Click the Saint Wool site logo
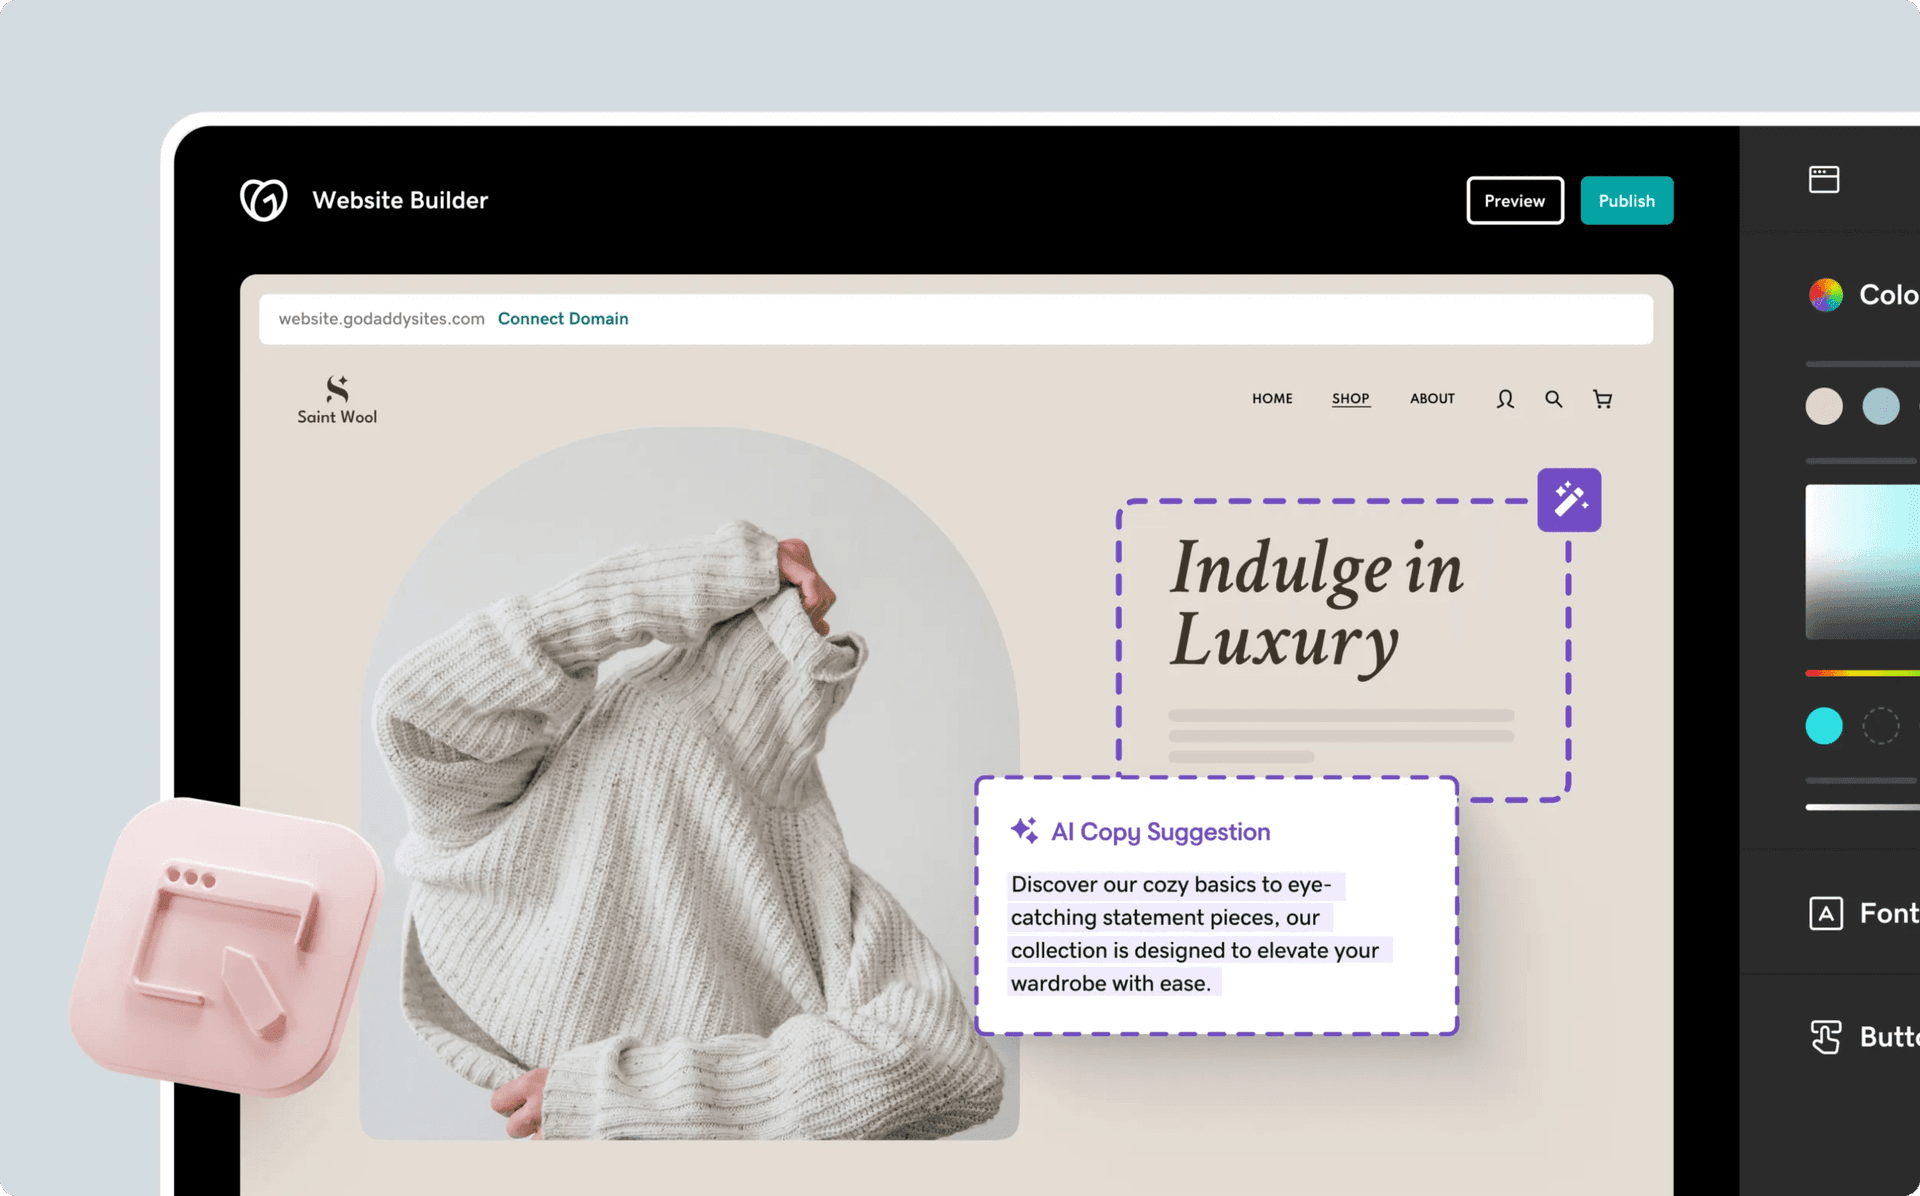The width and height of the screenshot is (1920, 1196). click(336, 397)
